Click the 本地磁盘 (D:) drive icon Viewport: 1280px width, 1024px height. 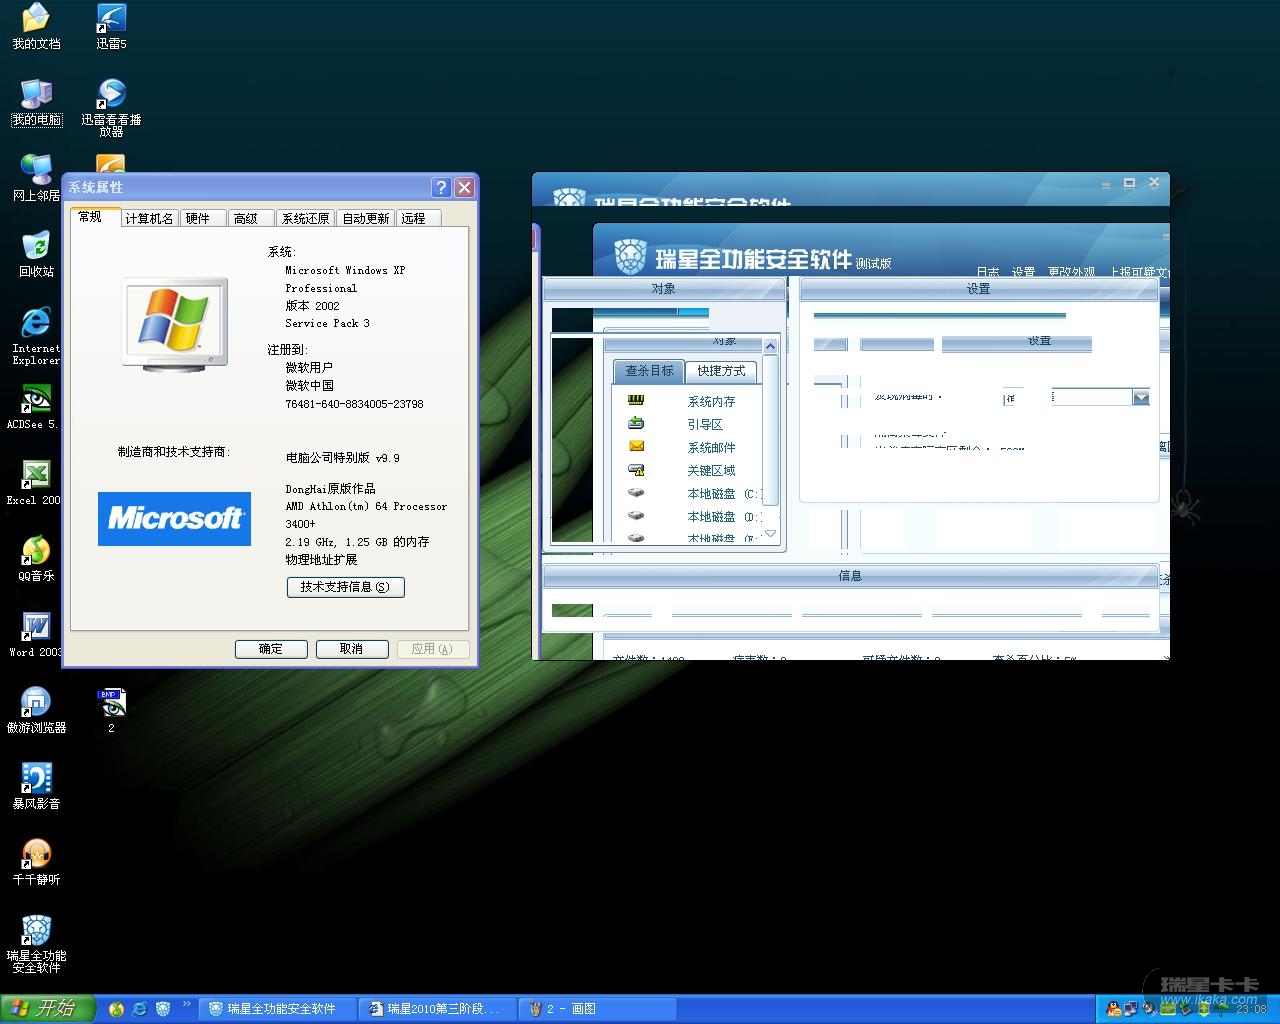[x=636, y=515]
